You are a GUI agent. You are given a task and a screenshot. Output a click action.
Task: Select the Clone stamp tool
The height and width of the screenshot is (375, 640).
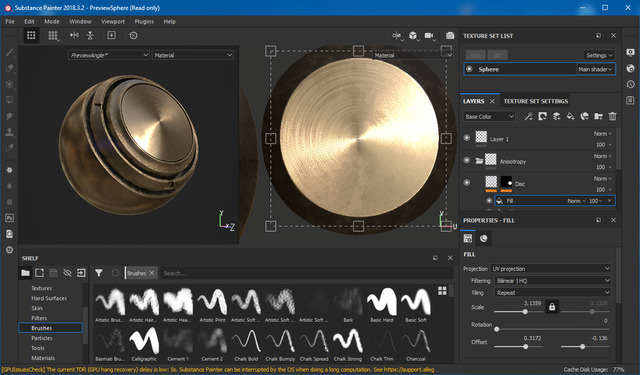pos(10,132)
